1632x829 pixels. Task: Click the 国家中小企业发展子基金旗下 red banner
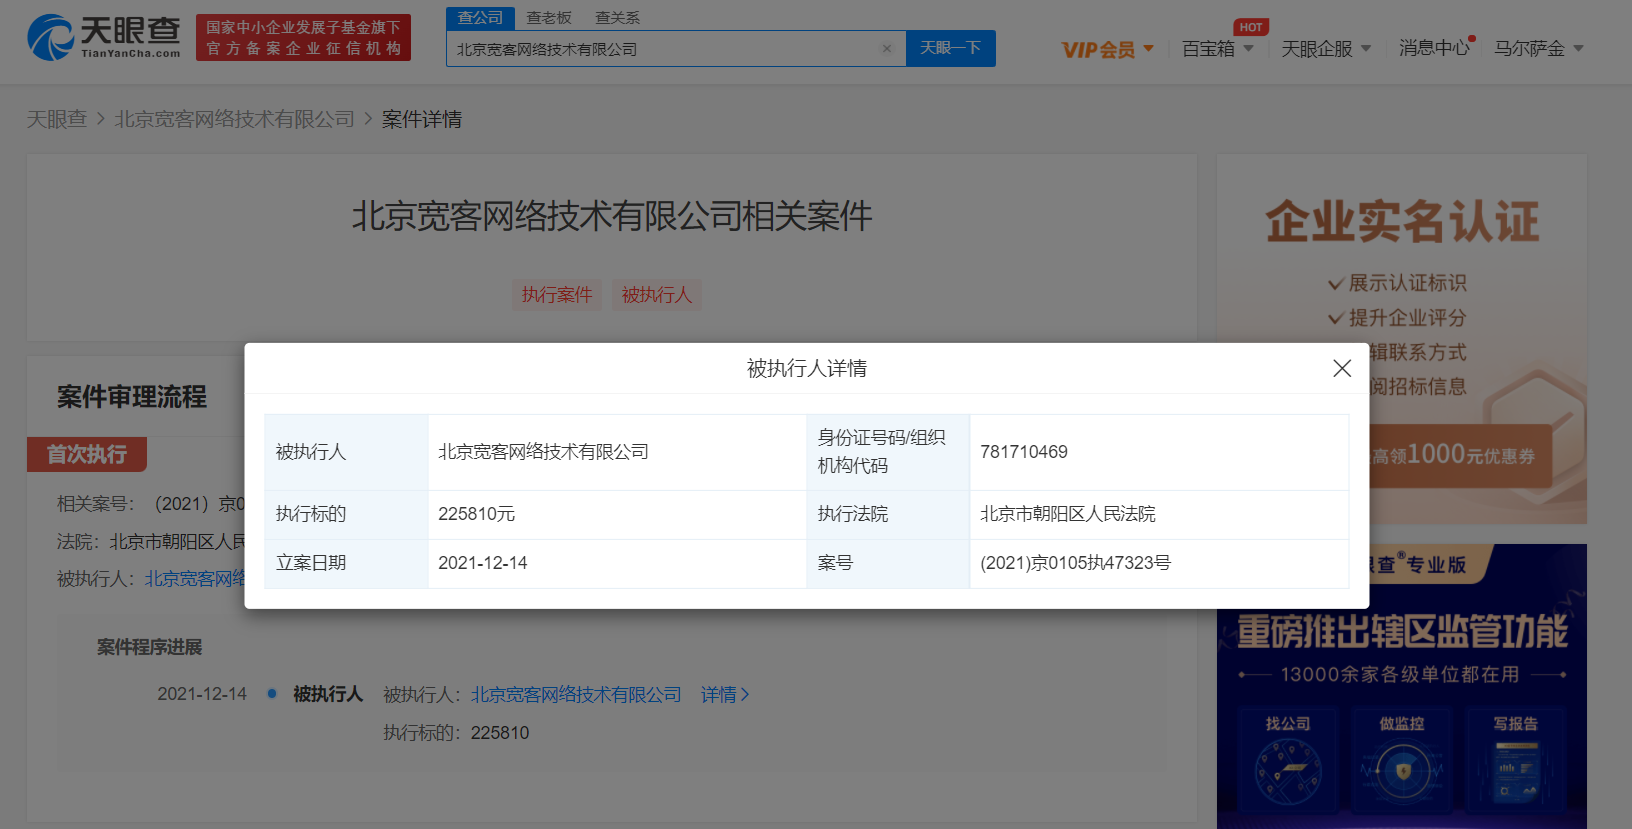pos(303,38)
